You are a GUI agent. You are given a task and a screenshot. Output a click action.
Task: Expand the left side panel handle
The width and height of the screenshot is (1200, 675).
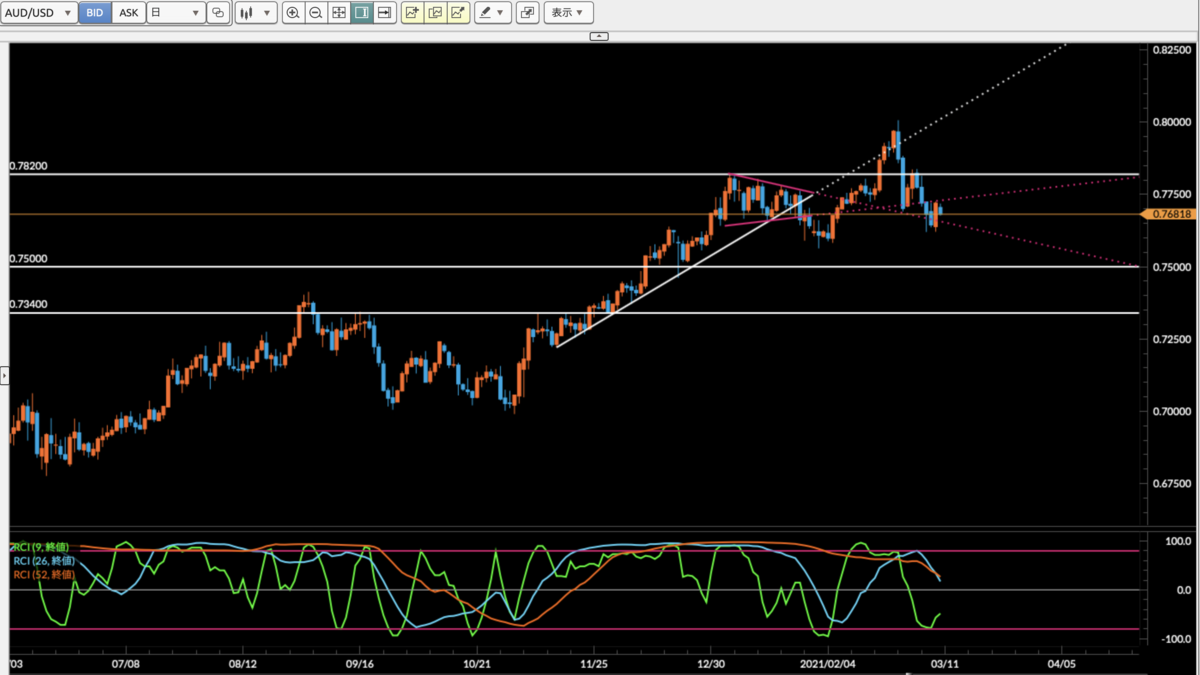[4, 376]
